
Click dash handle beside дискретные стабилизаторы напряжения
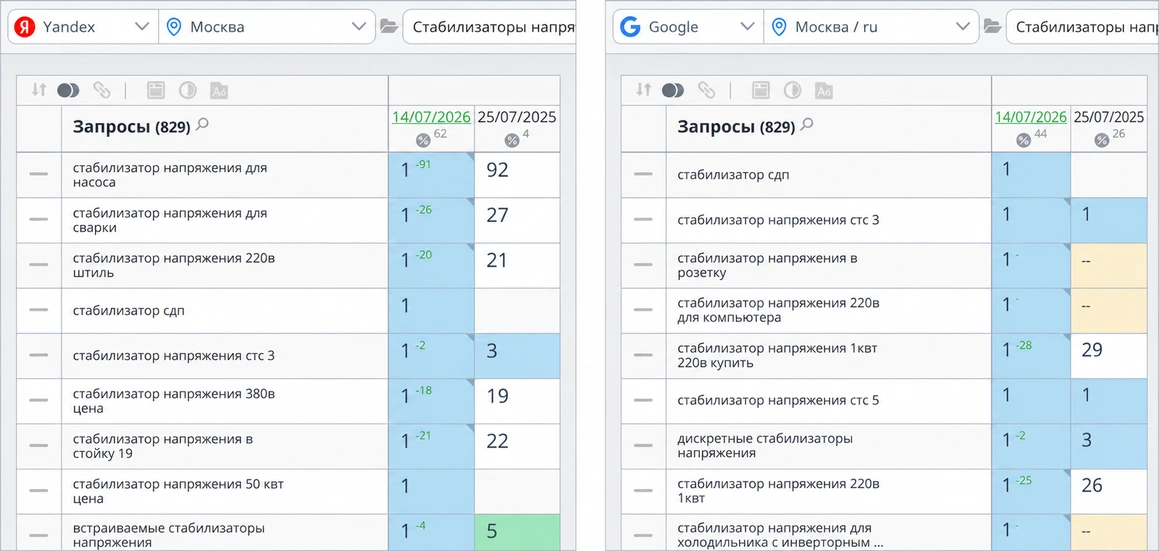[x=643, y=445]
